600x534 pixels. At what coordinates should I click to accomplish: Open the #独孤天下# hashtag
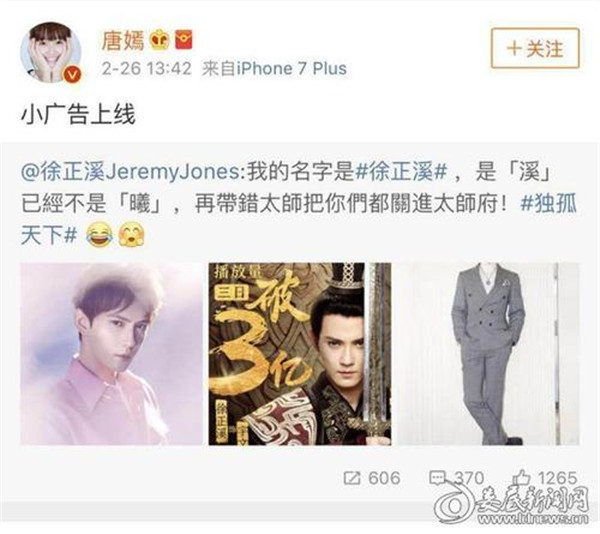298,219
